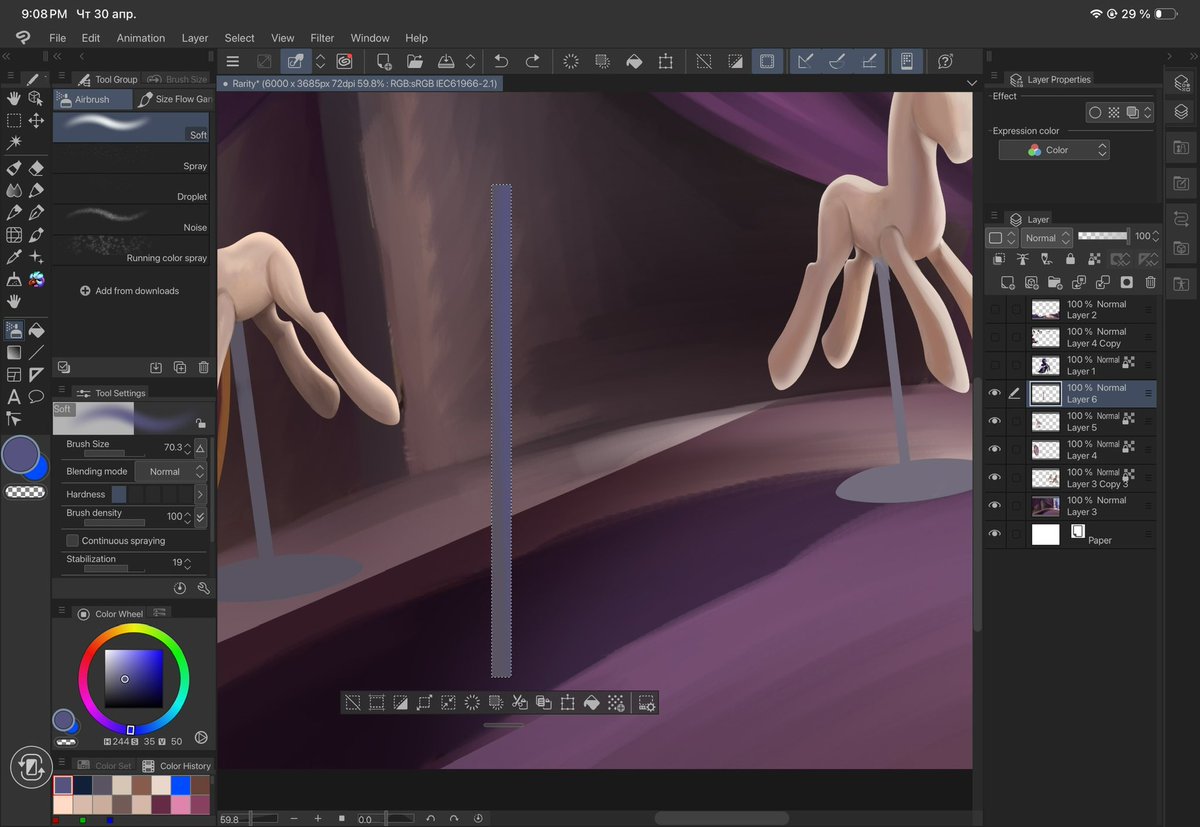
Task: Select the Noise sub tool
Action: tap(132, 219)
